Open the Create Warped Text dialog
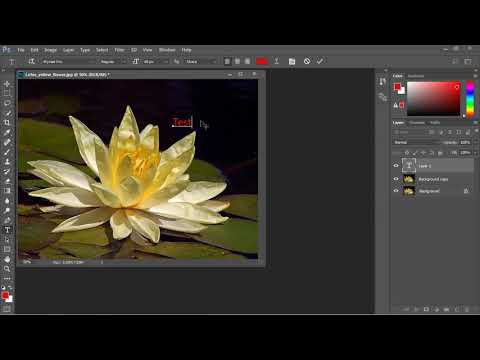480x360 pixels. click(277, 61)
